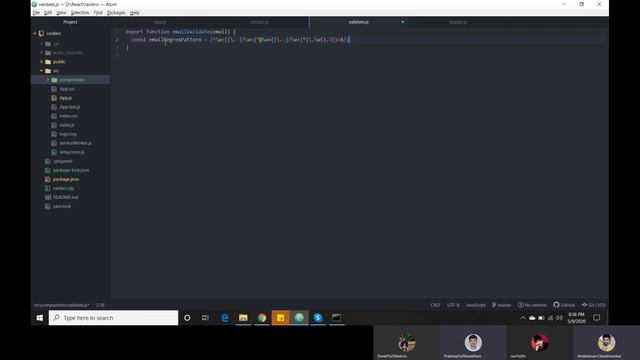Open Skype from the taskbar

pos(318,318)
